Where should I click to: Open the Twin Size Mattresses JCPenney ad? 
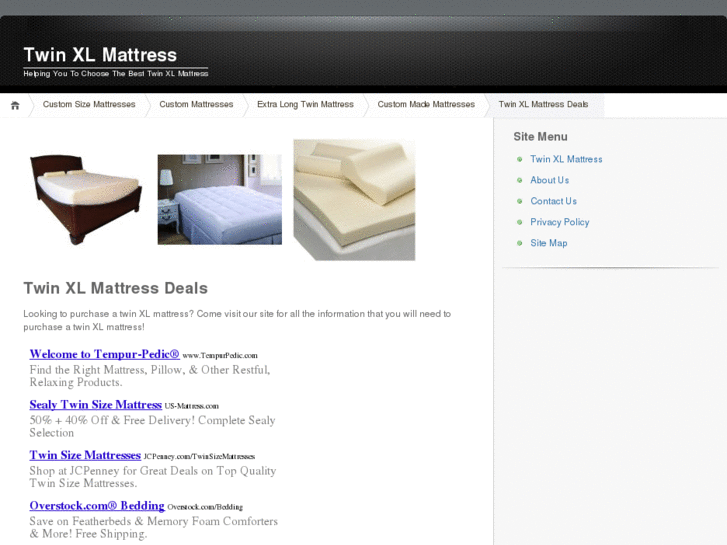(x=85, y=455)
